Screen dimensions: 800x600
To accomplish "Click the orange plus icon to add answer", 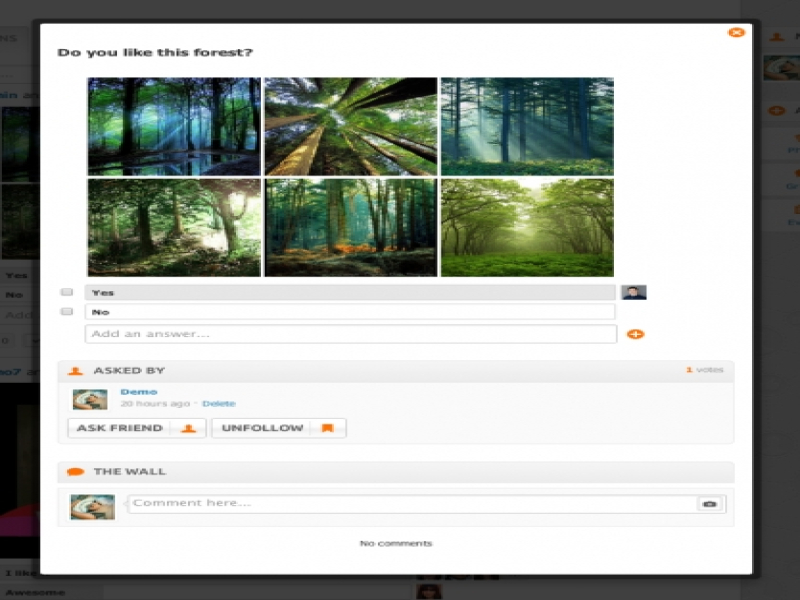I will [635, 334].
